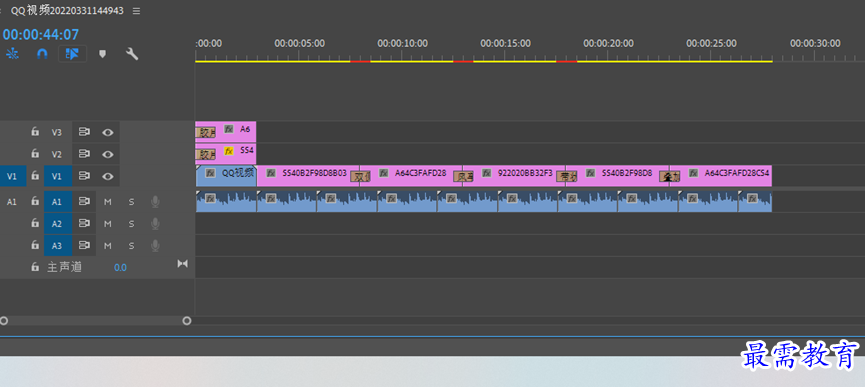Lock the V2 track
This screenshot has width=865, height=387.
tap(35, 154)
